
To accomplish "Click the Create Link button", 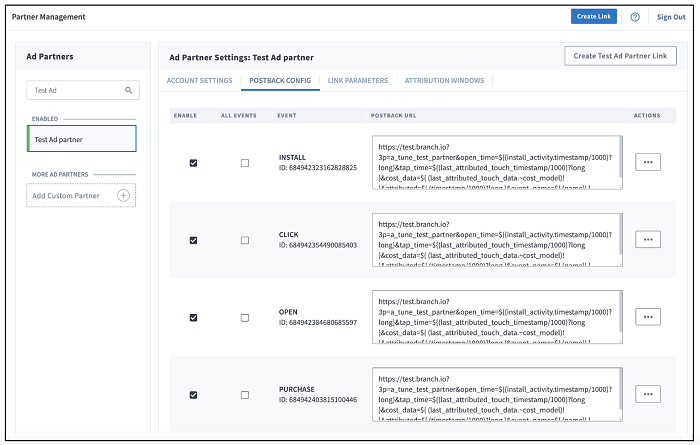I will [594, 17].
